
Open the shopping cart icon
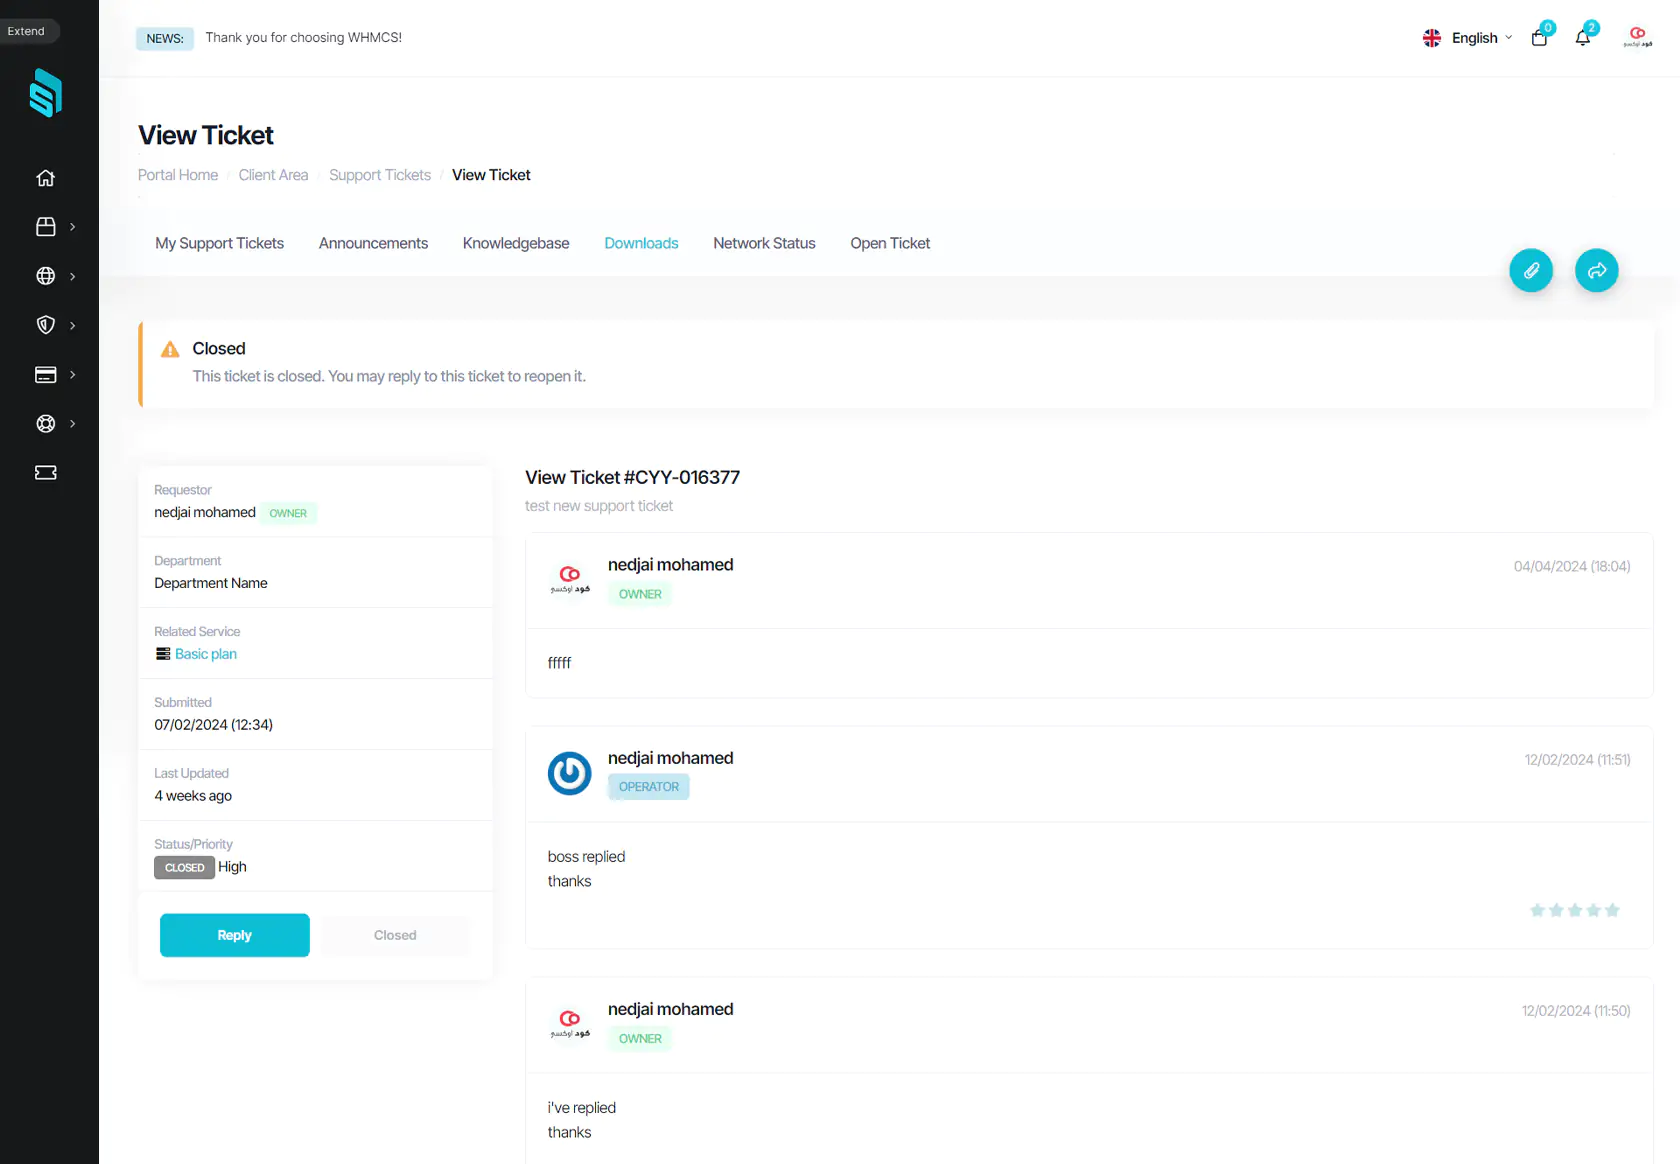tap(1540, 38)
